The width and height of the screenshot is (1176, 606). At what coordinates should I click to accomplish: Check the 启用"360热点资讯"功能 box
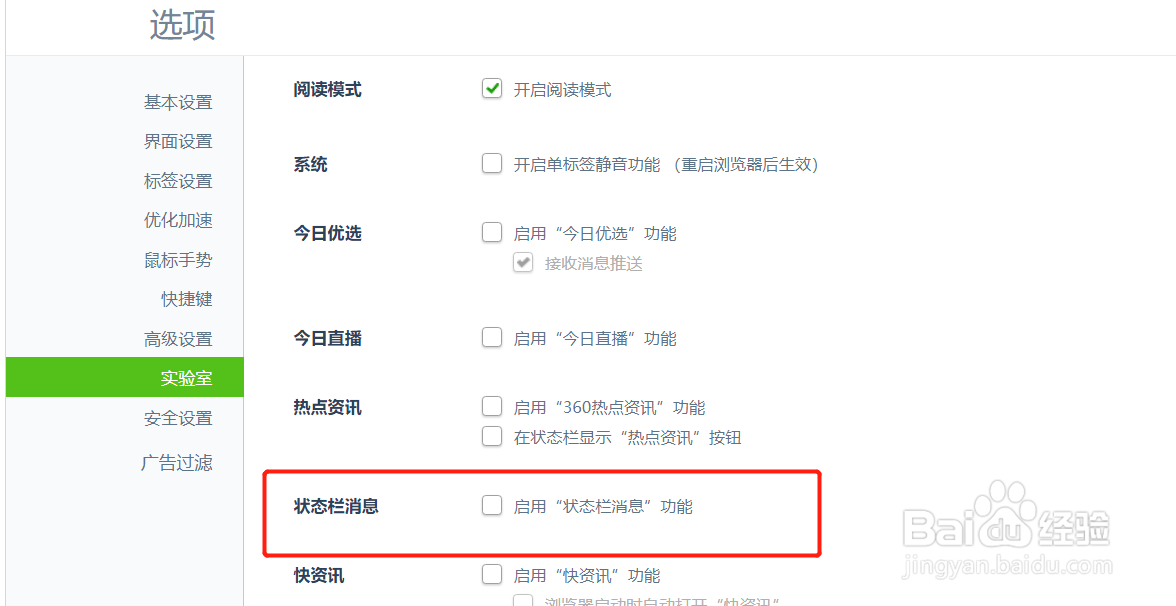click(x=492, y=407)
